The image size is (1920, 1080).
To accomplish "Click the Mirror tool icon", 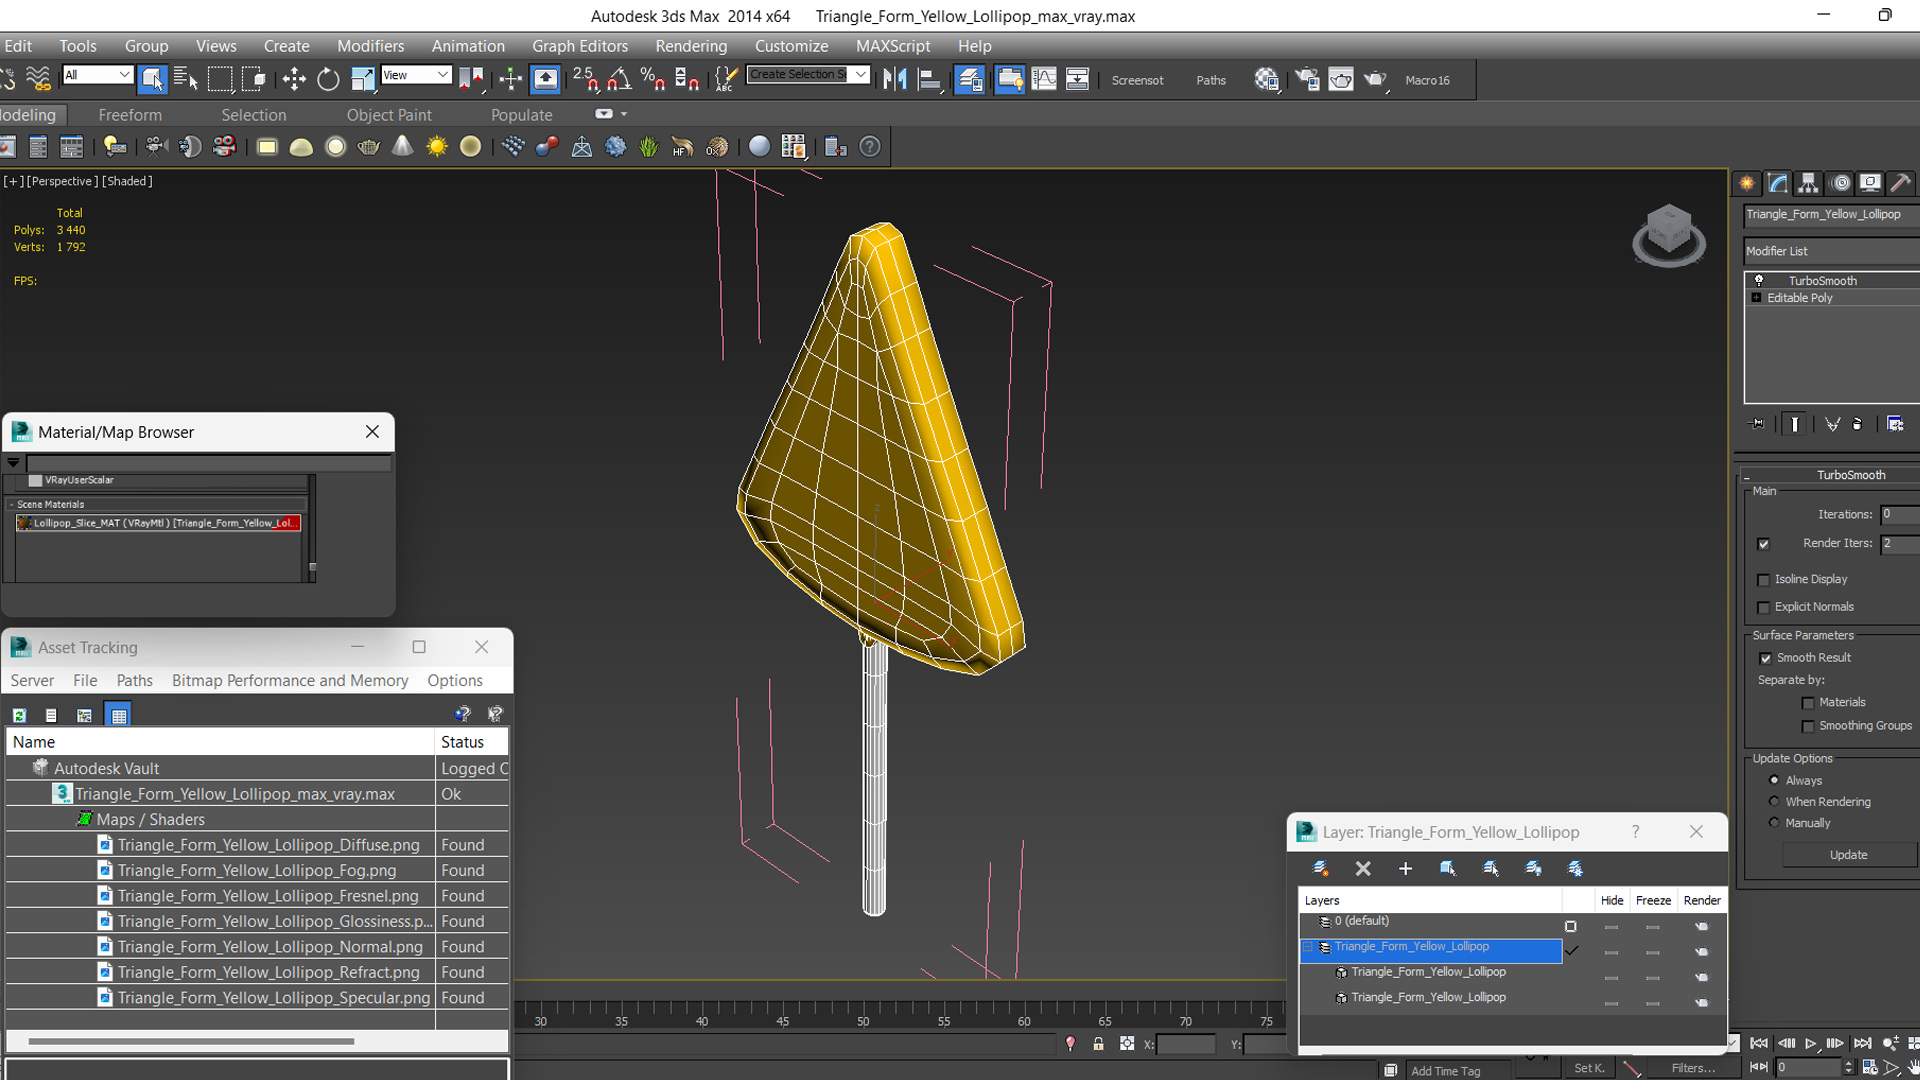I will click(895, 79).
